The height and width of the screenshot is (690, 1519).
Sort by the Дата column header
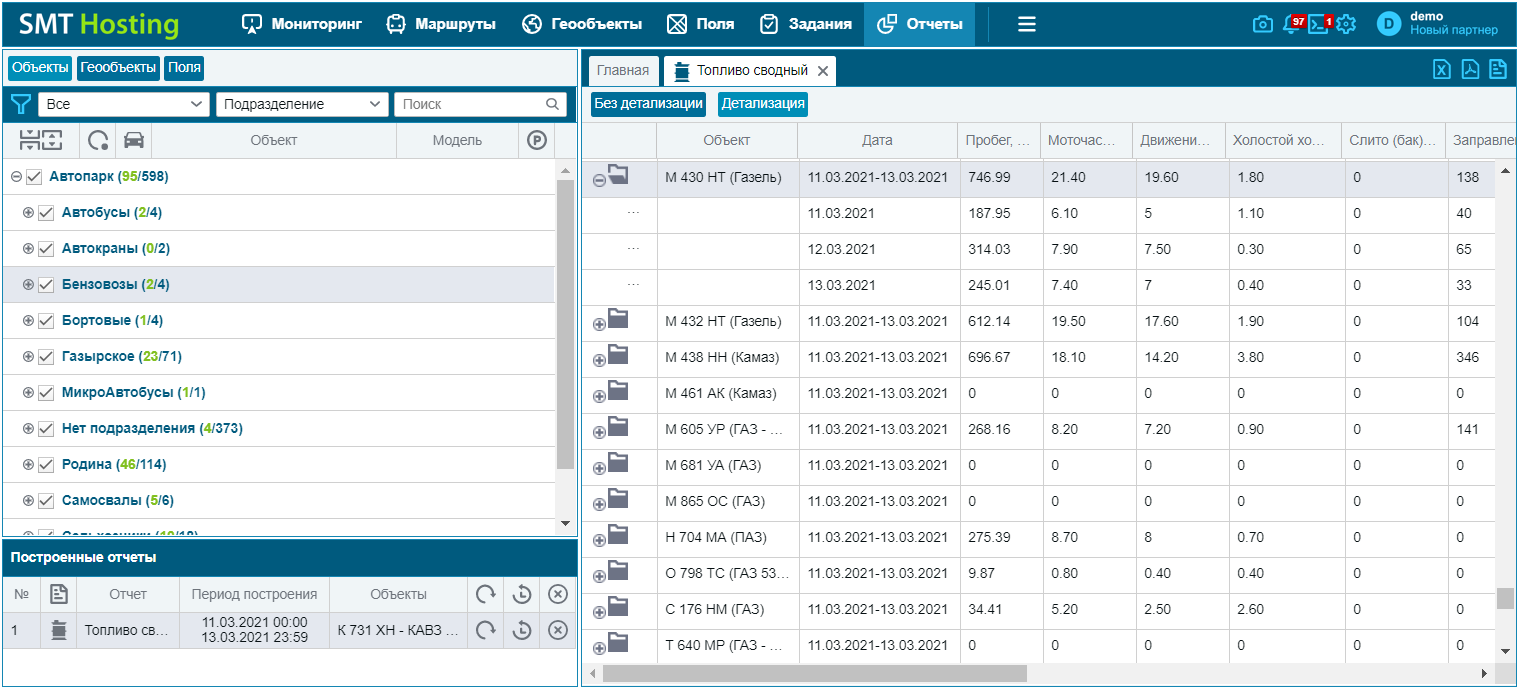coord(877,141)
